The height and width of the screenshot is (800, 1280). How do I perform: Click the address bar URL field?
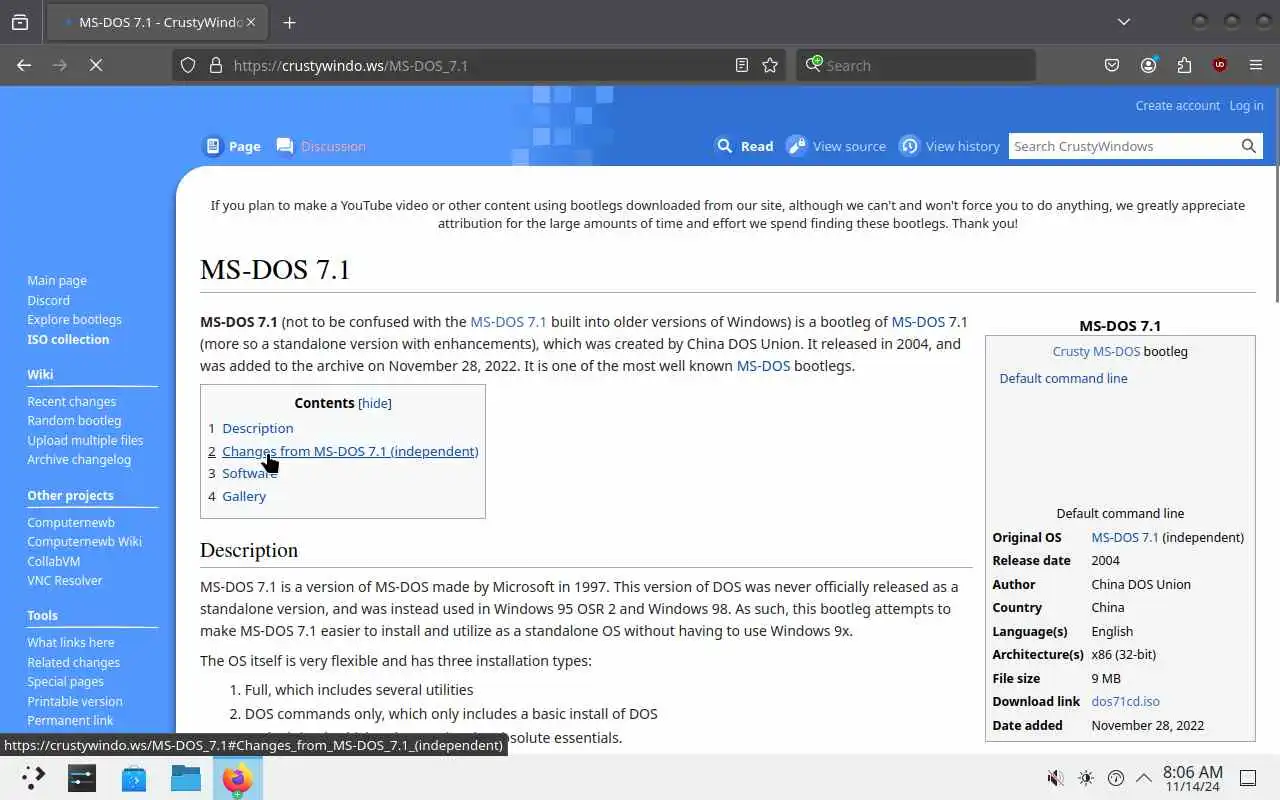click(480, 65)
